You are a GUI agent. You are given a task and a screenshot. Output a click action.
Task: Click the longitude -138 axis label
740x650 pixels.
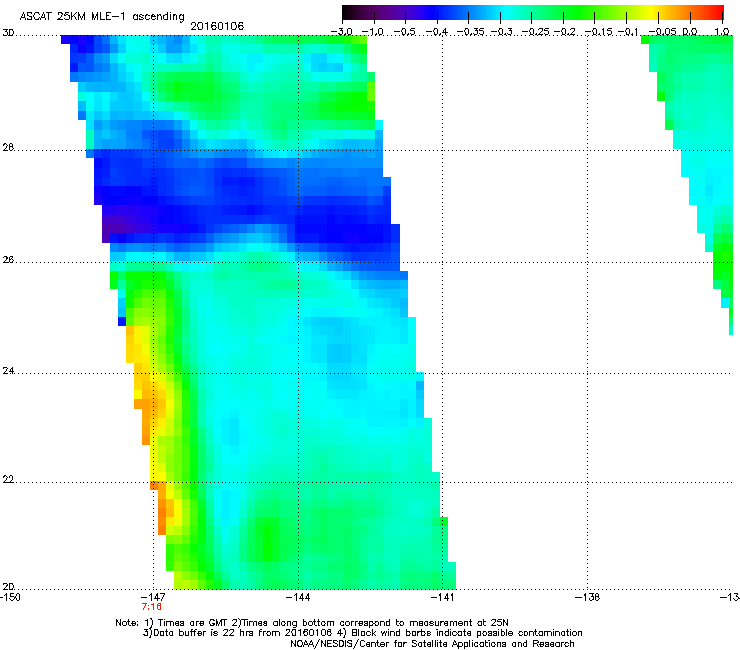(587, 597)
